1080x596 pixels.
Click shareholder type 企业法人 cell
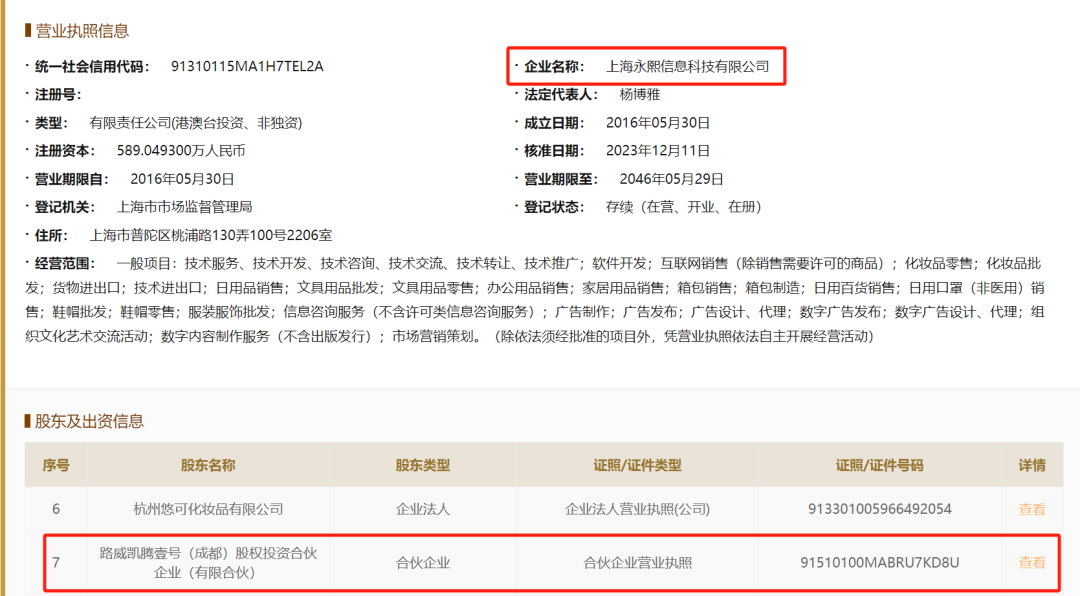423,509
